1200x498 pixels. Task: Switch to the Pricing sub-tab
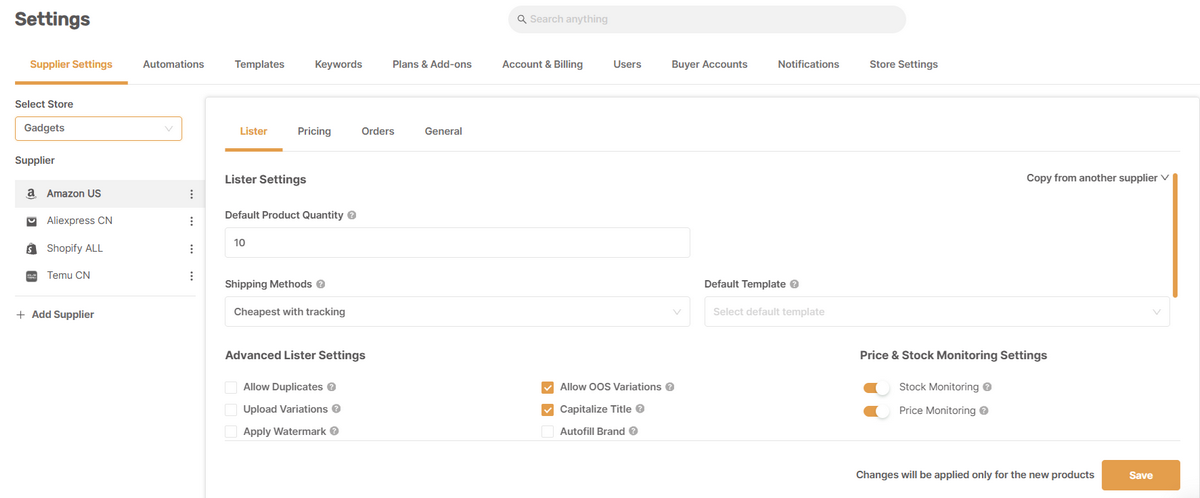pos(314,131)
